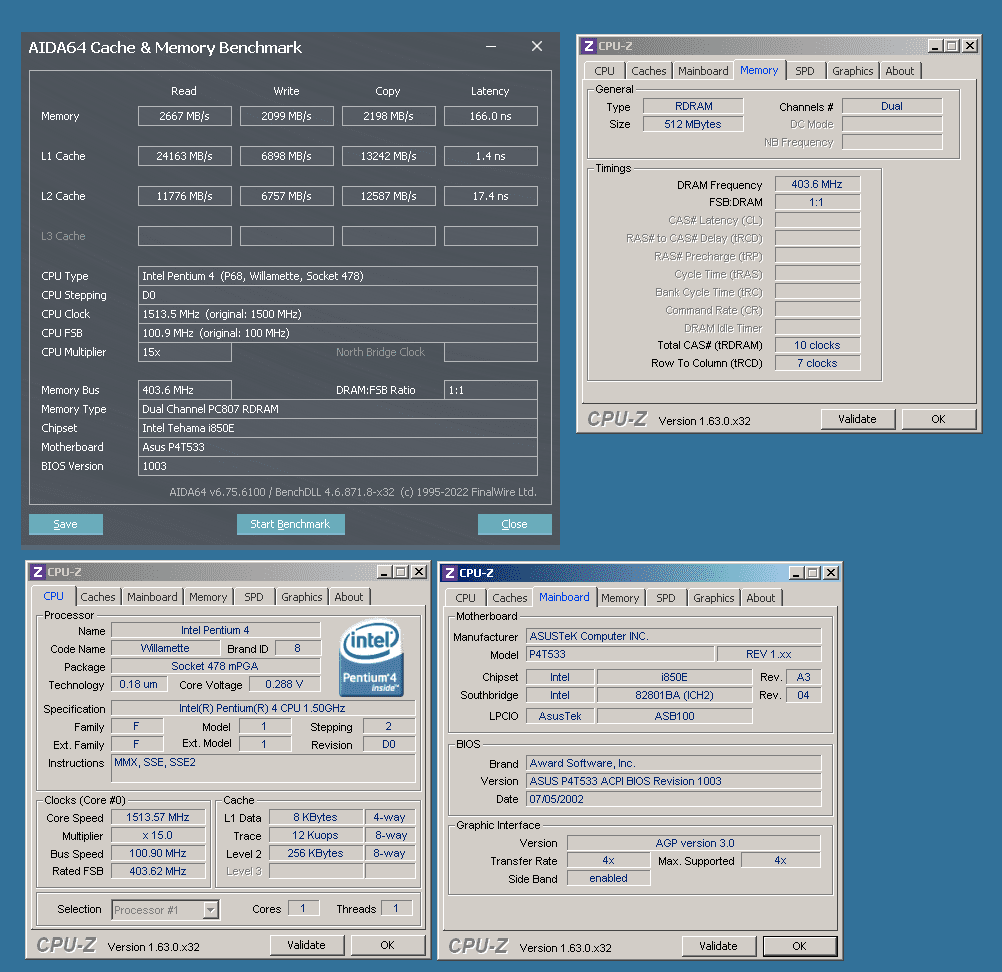The image size is (1002, 972).
Task: Select the Mainboard tab in the CPU-tab CPU-Z window
Action: (152, 597)
